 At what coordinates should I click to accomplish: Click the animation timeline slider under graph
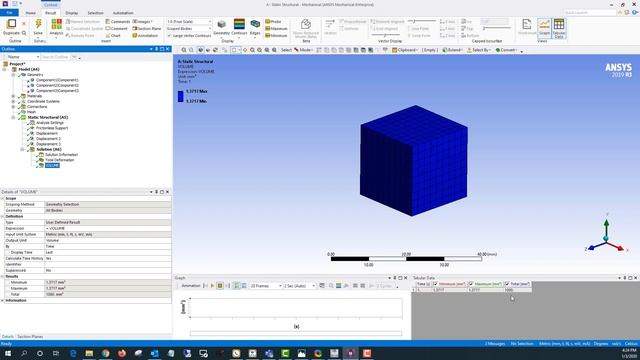click(296, 333)
